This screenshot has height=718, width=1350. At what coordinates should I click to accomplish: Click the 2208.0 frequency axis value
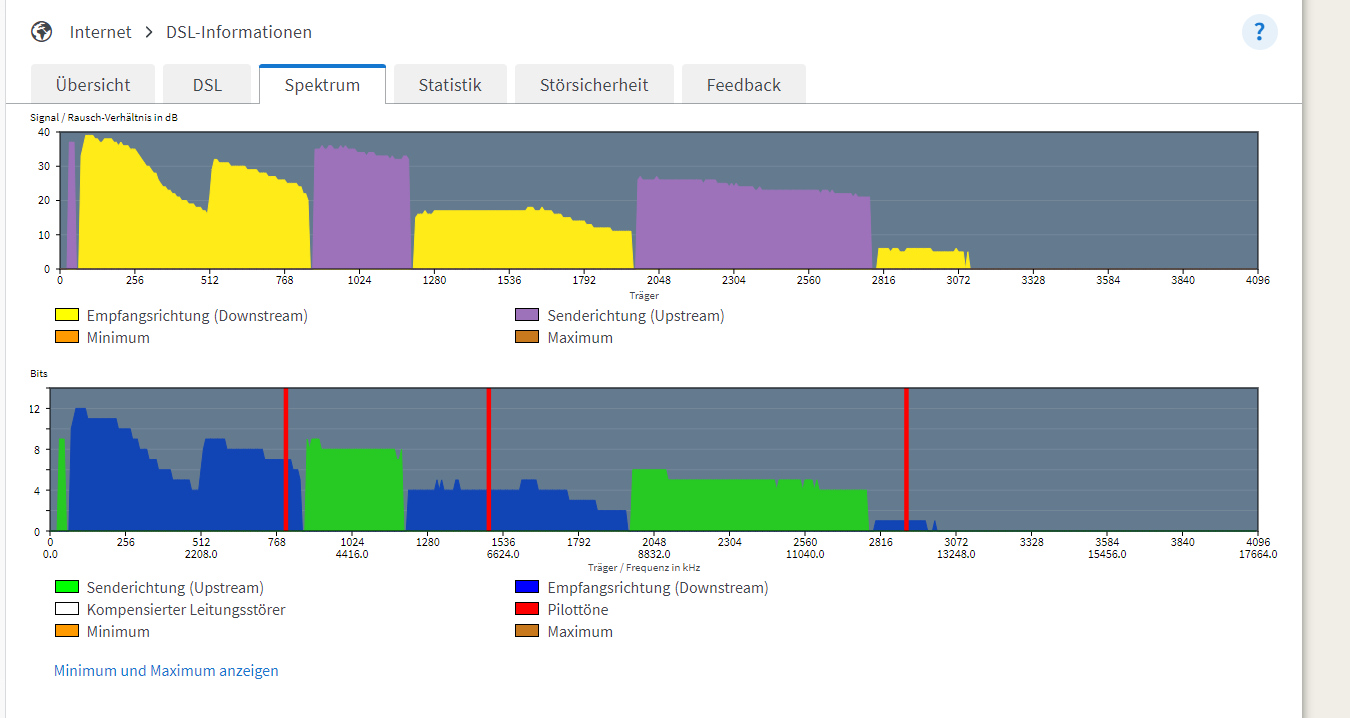(x=201, y=554)
